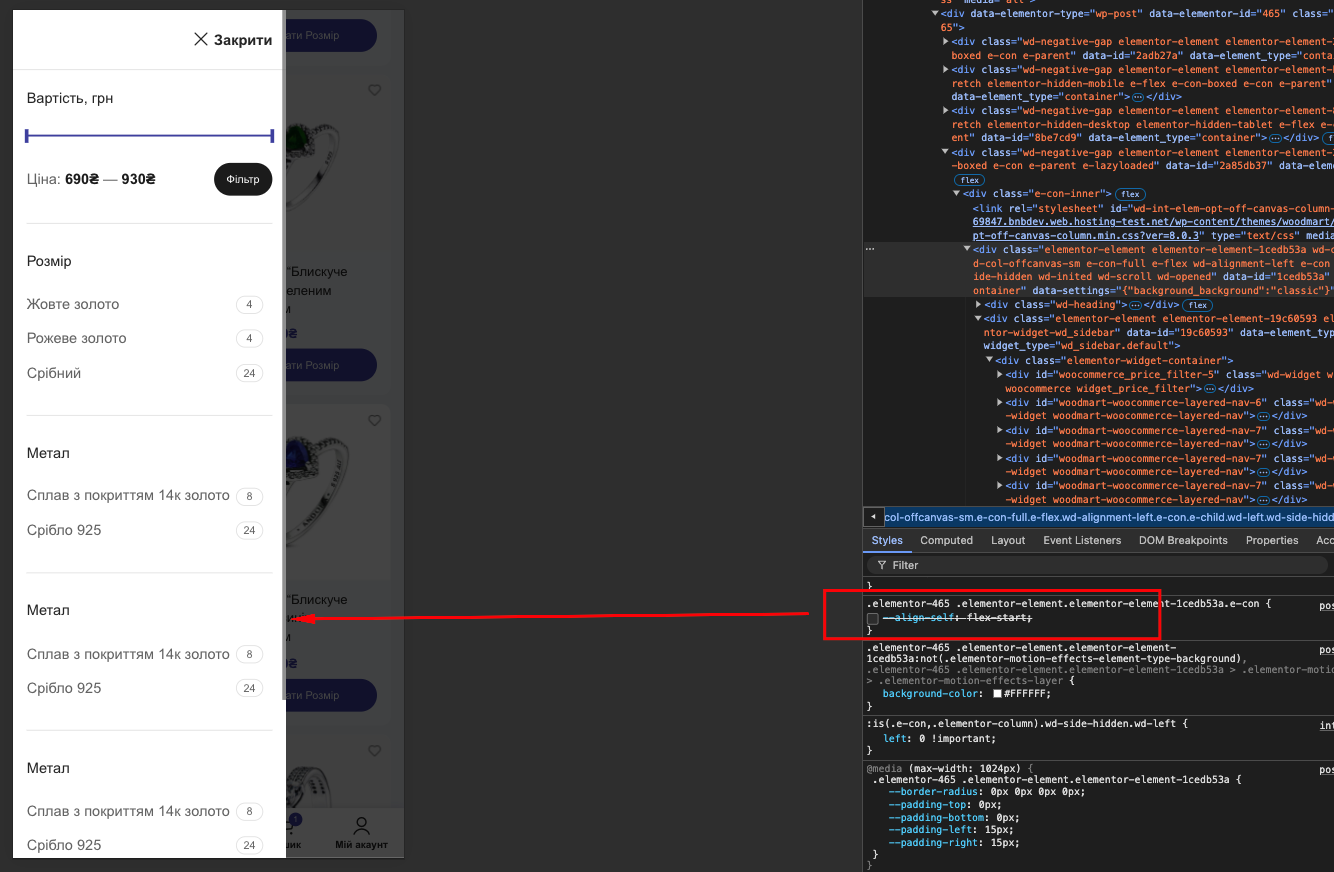Expand the wd-heading div node
Screen dimensions: 1334x872
(978, 304)
